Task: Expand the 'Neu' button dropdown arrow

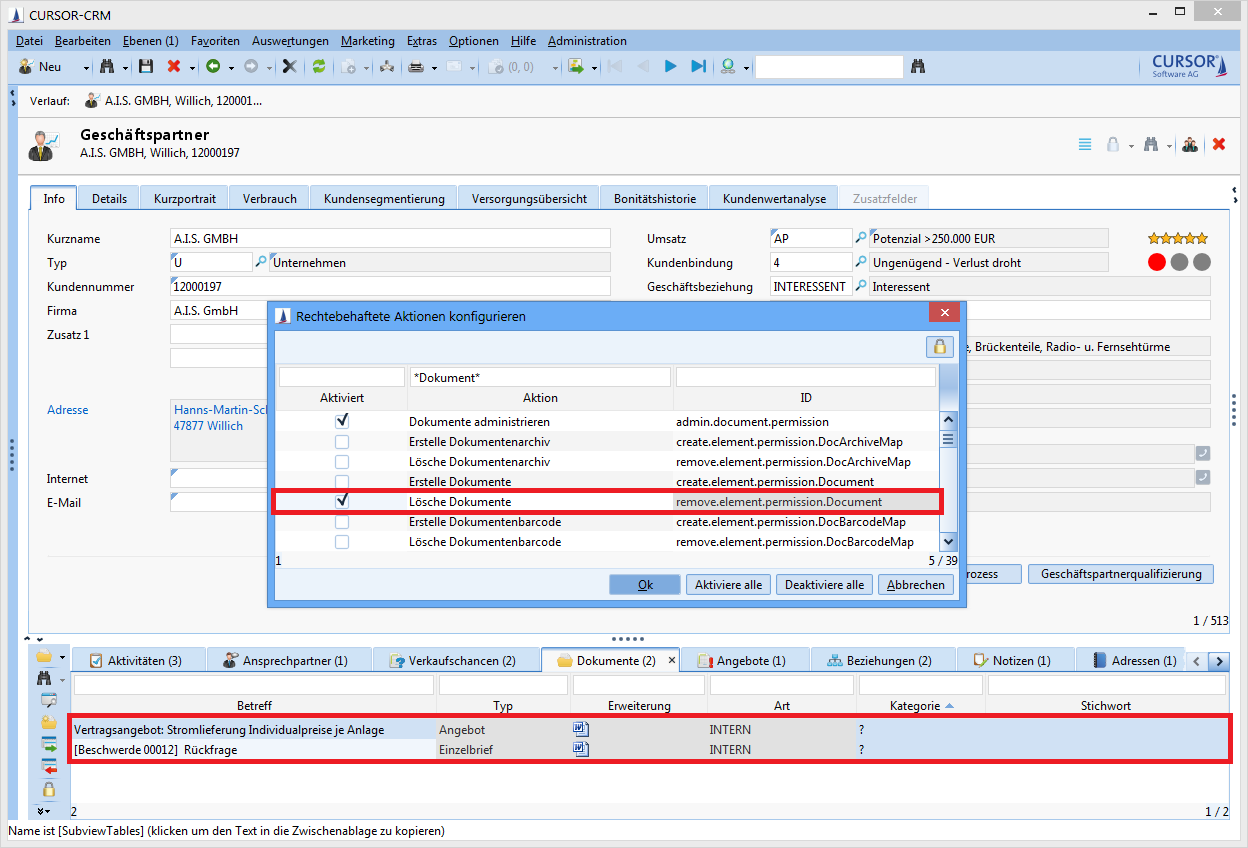Action: (x=86, y=68)
